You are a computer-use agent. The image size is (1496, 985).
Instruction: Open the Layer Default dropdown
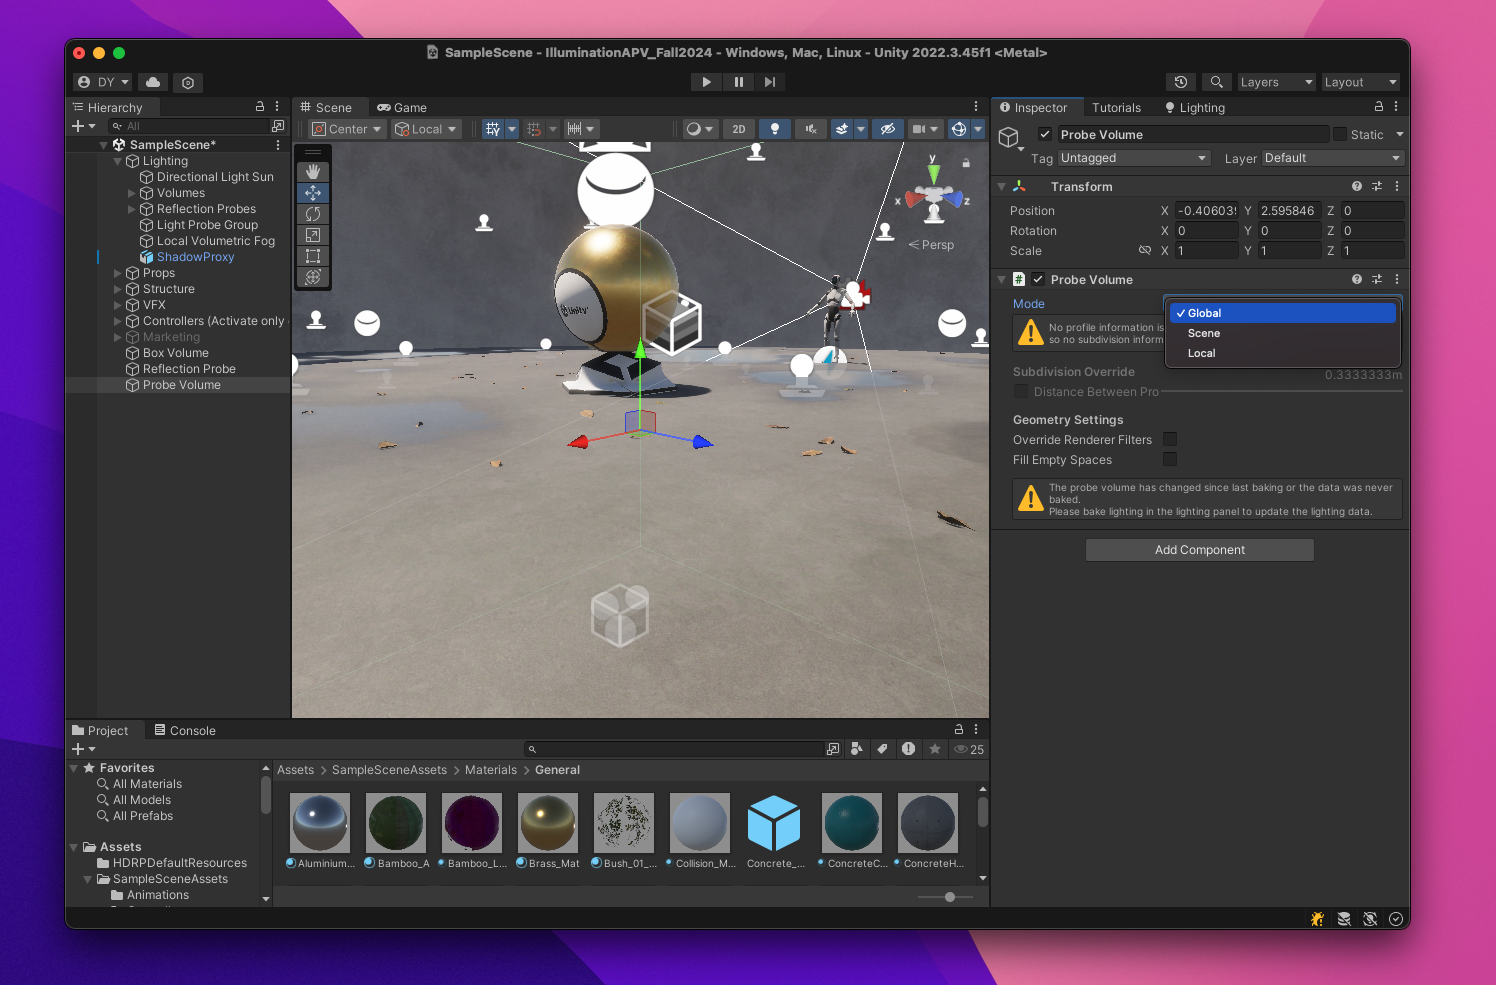click(1333, 158)
